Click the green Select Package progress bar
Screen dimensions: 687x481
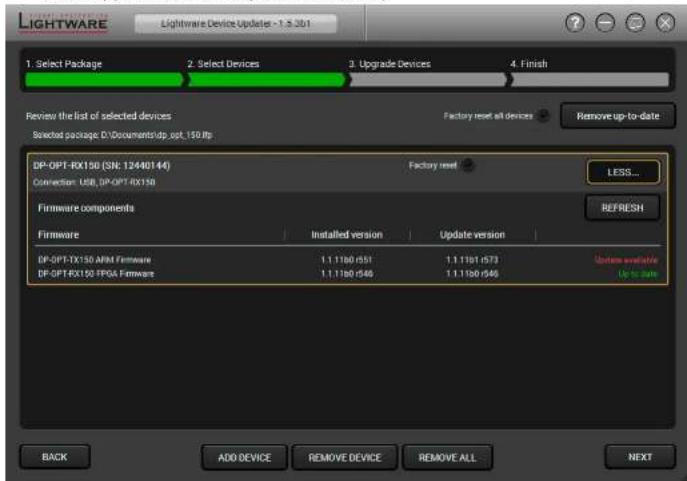tap(104, 80)
